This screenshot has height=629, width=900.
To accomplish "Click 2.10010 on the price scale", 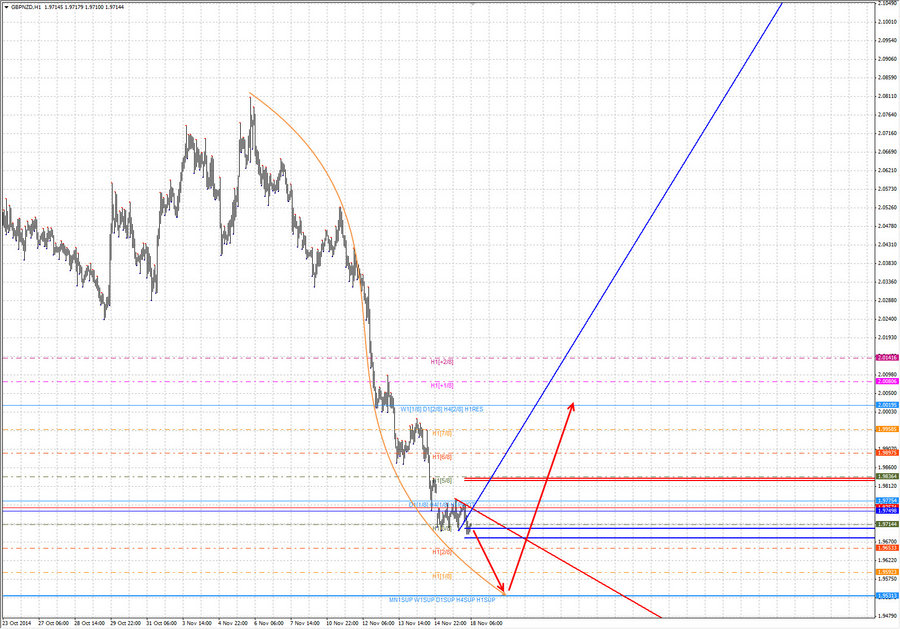I will [x=887, y=22].
